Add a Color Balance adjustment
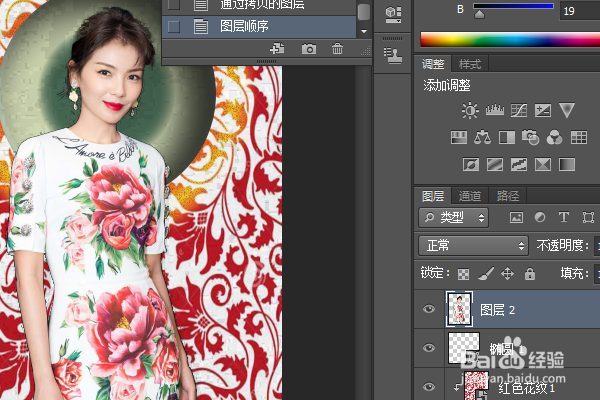The width and height of the screenshot is (600, 400). click(x=482, y=137)
